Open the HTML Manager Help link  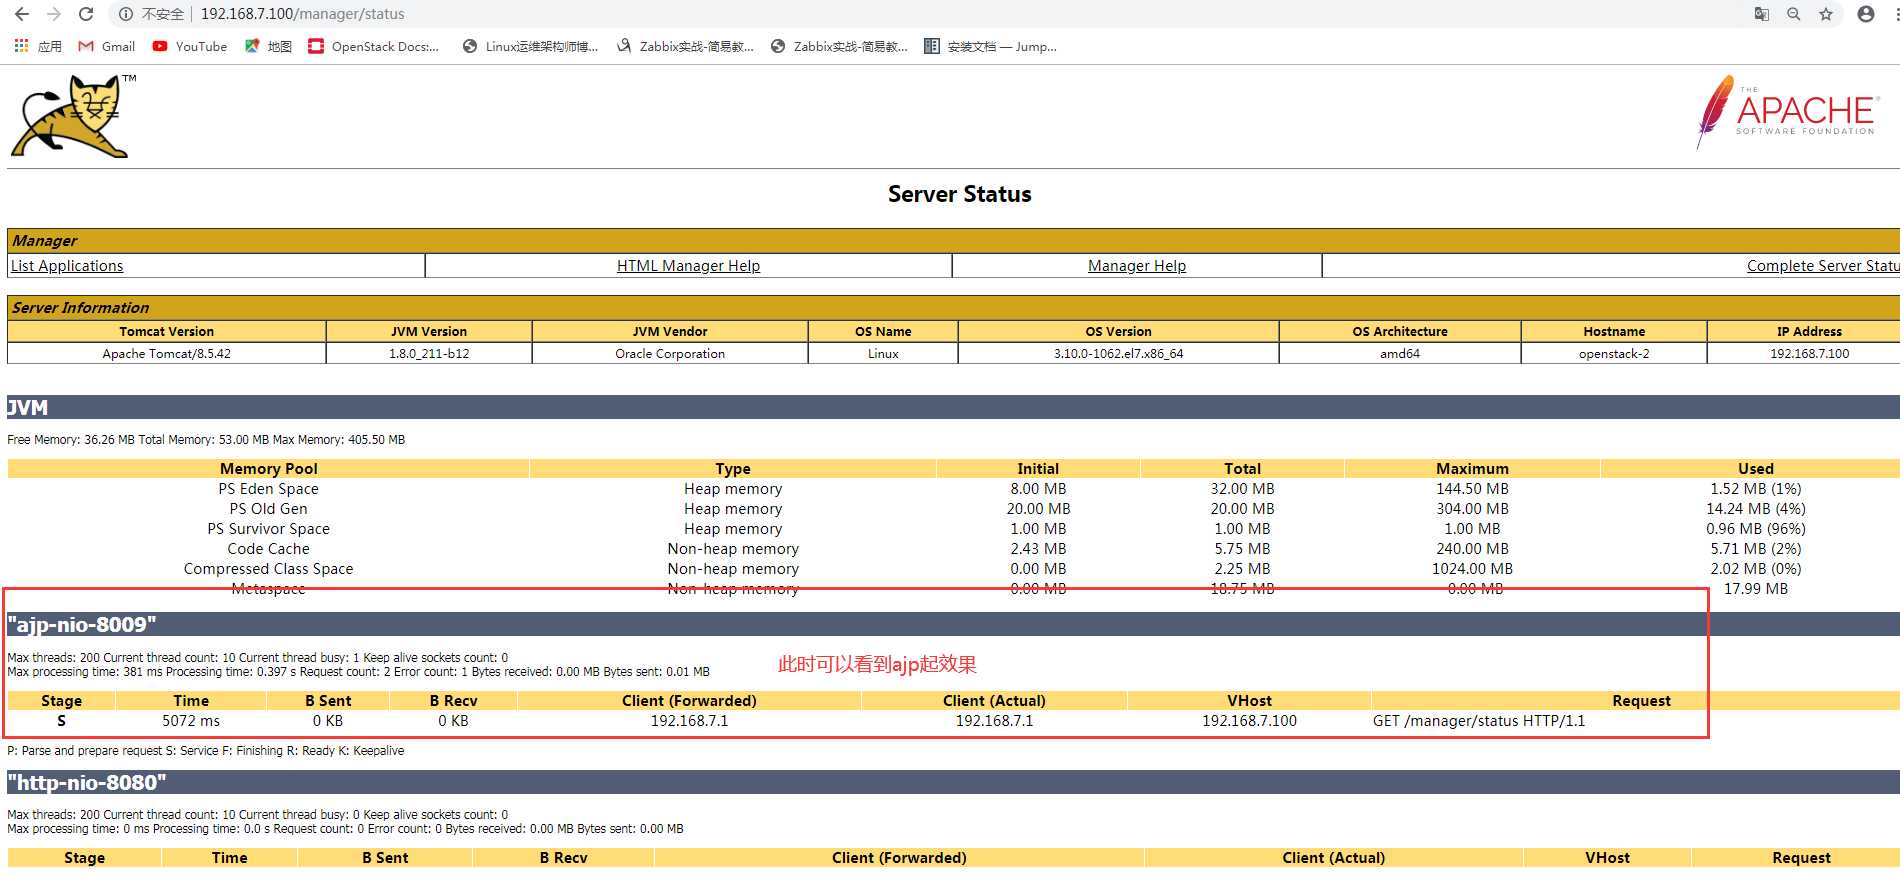tap(688, 266)
